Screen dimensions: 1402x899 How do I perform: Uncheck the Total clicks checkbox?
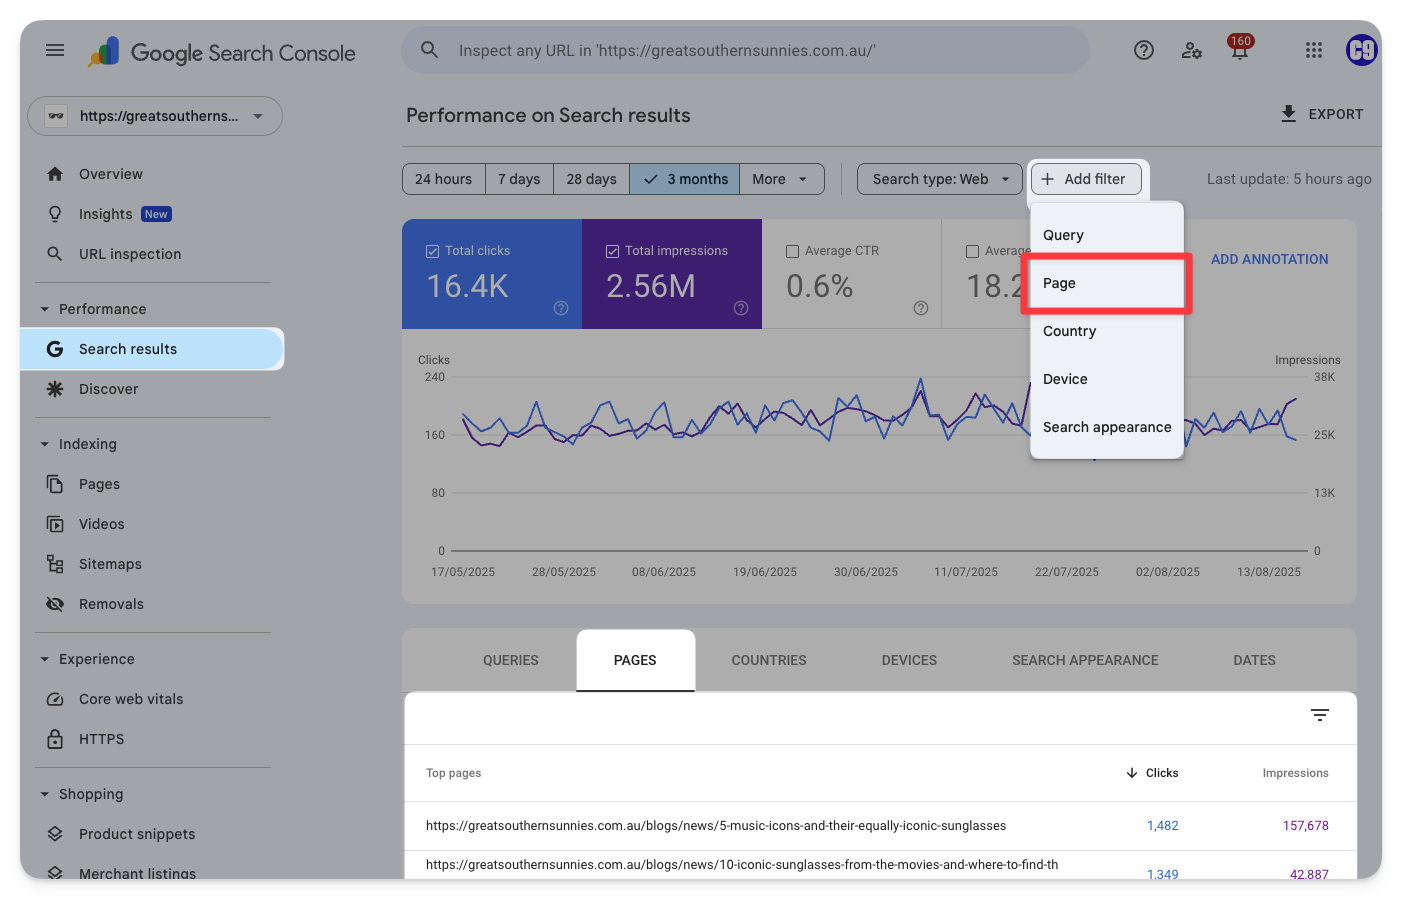(433, 251)
